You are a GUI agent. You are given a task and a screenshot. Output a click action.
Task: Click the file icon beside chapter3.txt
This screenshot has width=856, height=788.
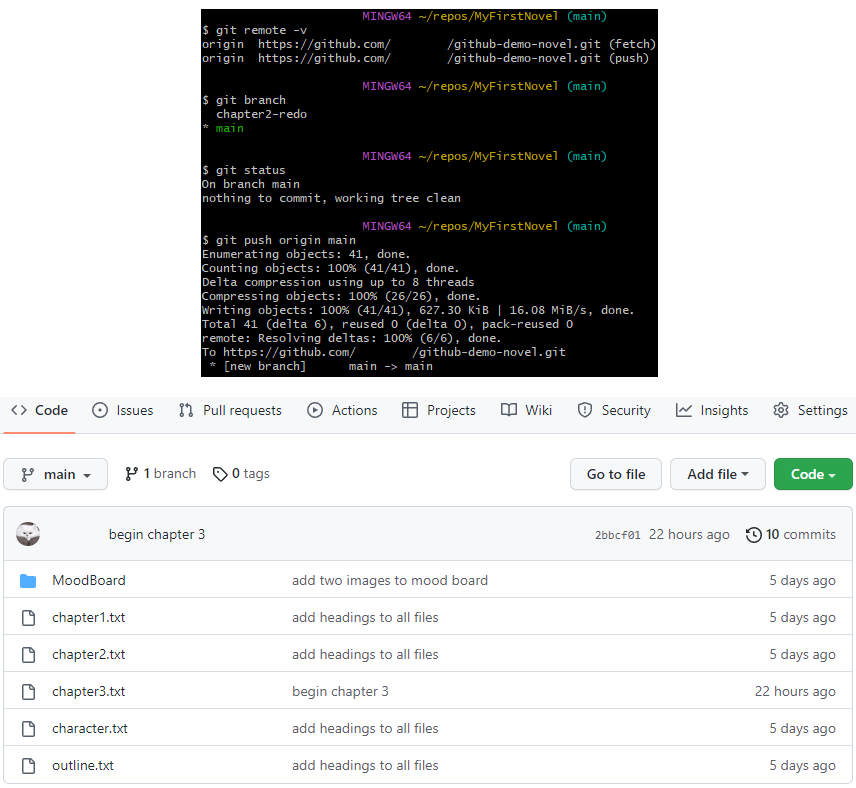28,692
